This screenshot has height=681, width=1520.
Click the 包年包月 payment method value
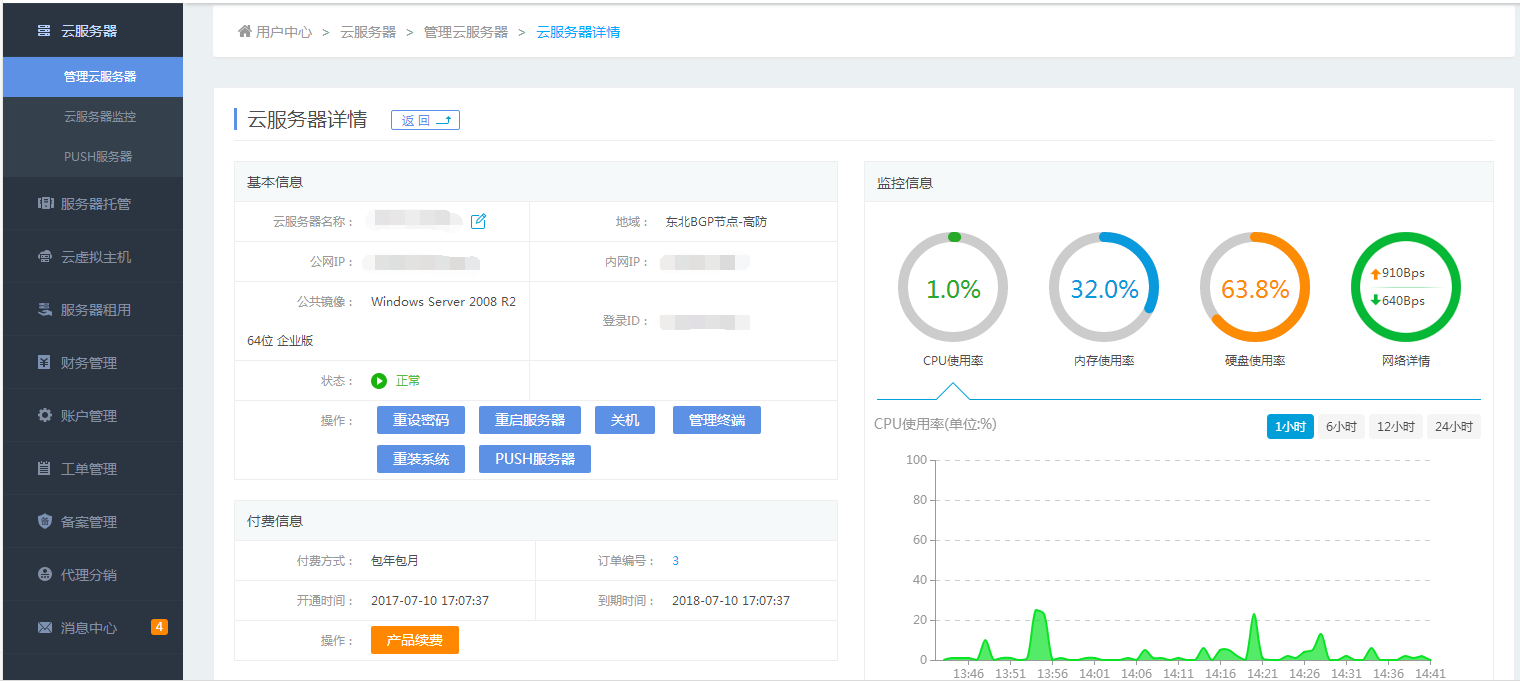(x=395, y=561)
